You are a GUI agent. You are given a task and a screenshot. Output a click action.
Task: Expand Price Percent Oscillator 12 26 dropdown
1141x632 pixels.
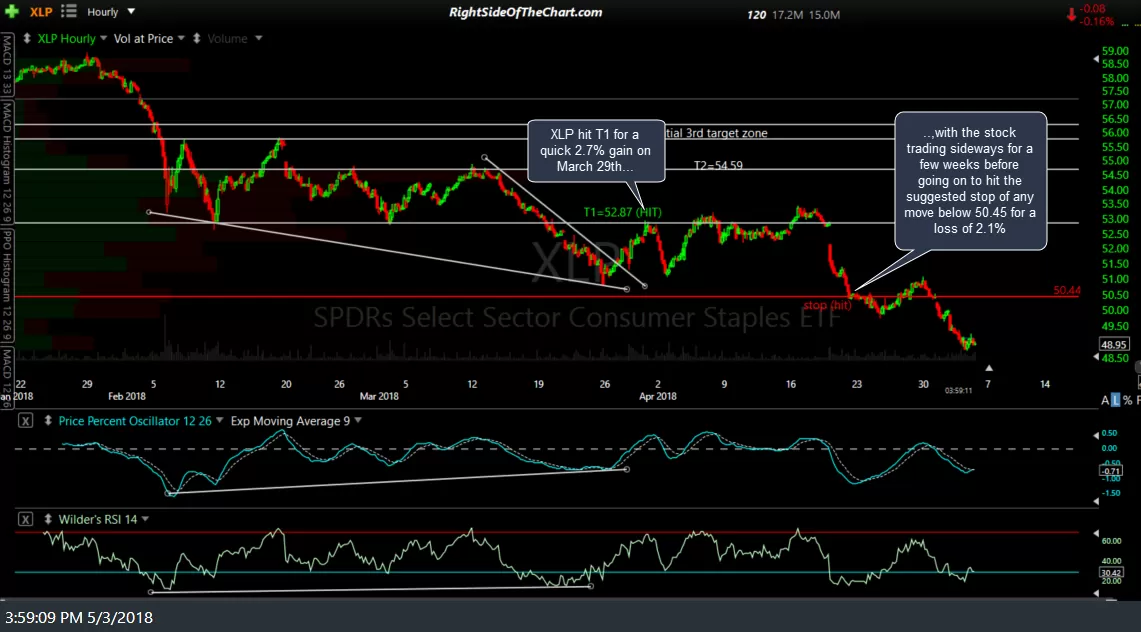click(219, 421)
